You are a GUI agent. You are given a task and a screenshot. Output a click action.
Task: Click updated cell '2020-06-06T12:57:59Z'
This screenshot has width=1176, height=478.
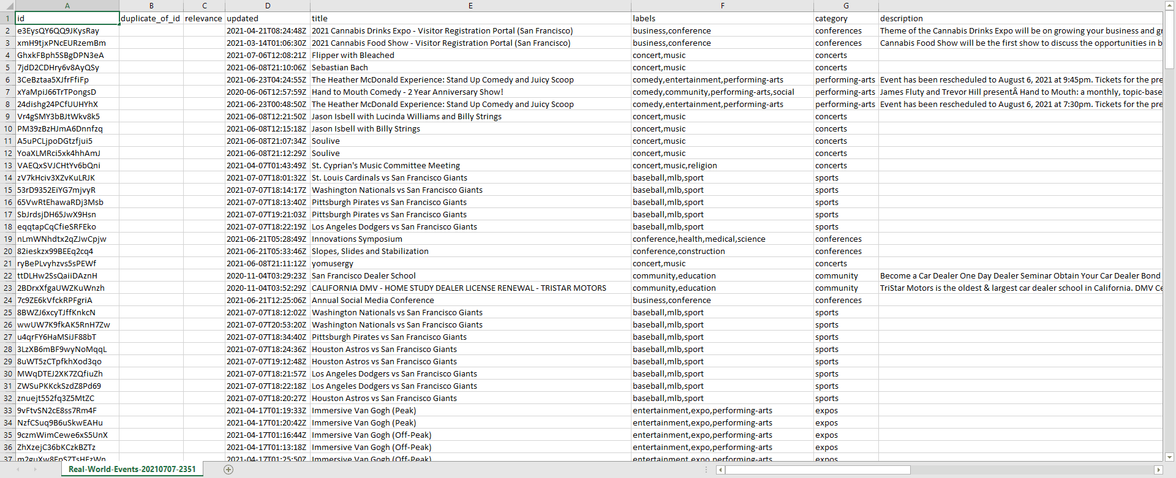pos(267,92)
